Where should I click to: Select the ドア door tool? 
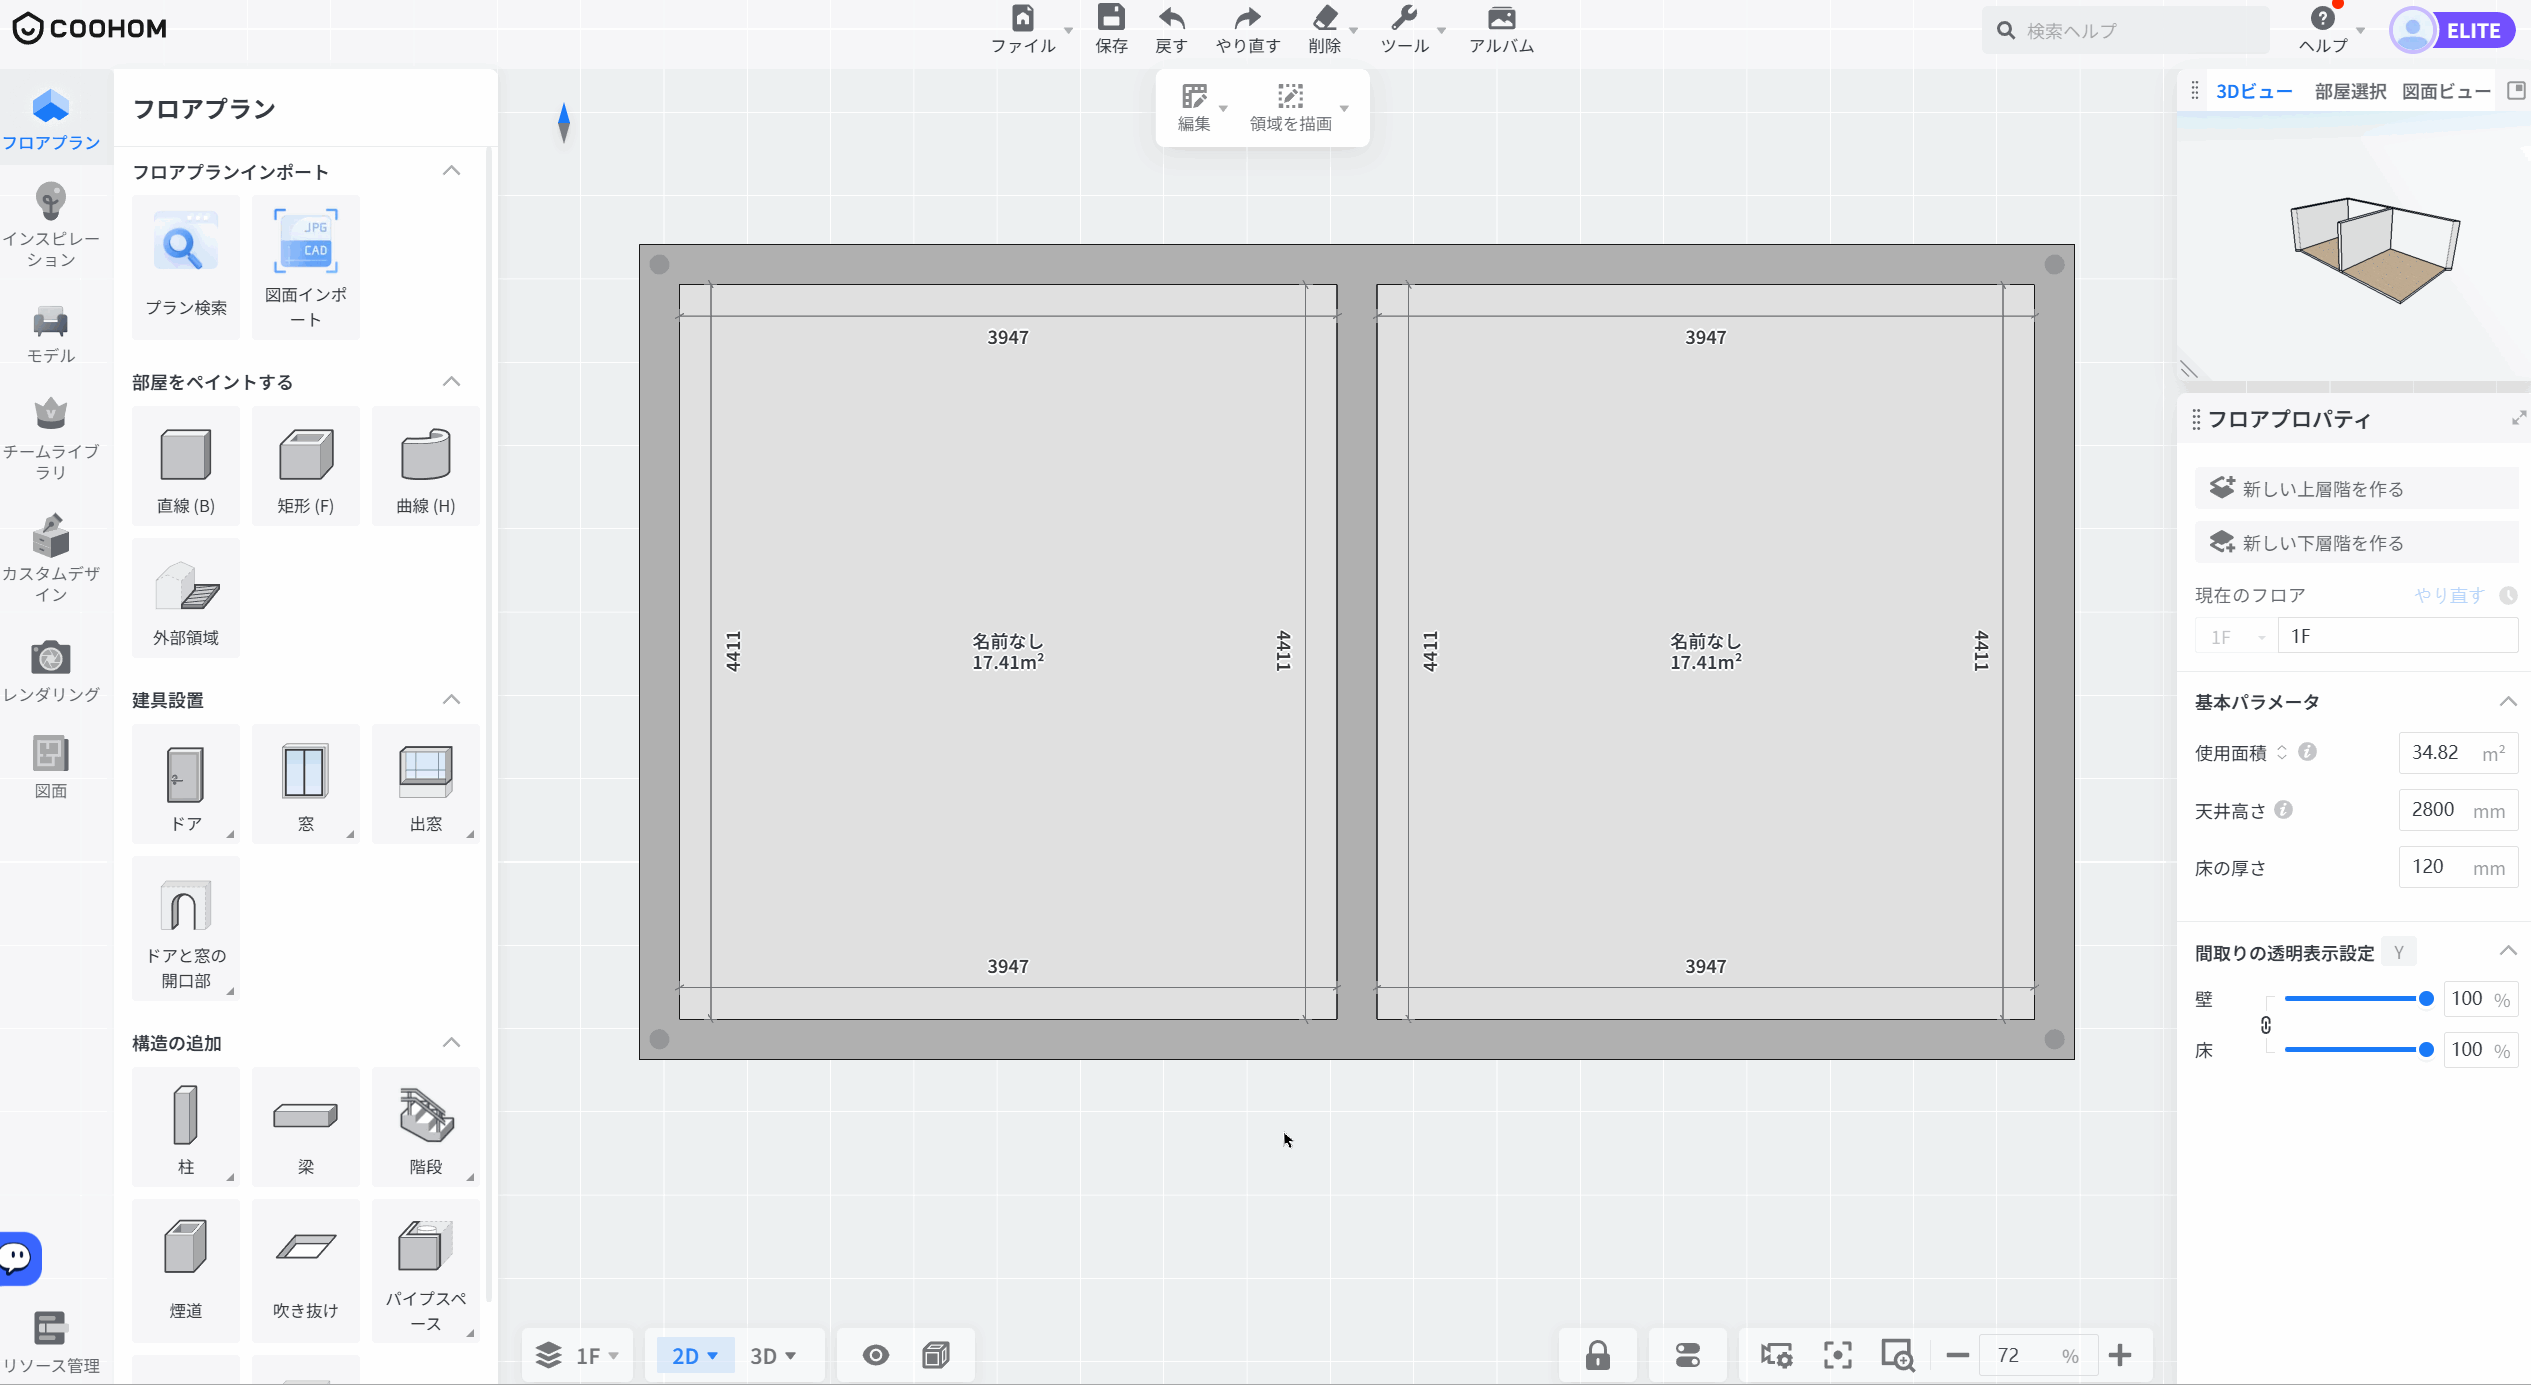pos(186,784)
